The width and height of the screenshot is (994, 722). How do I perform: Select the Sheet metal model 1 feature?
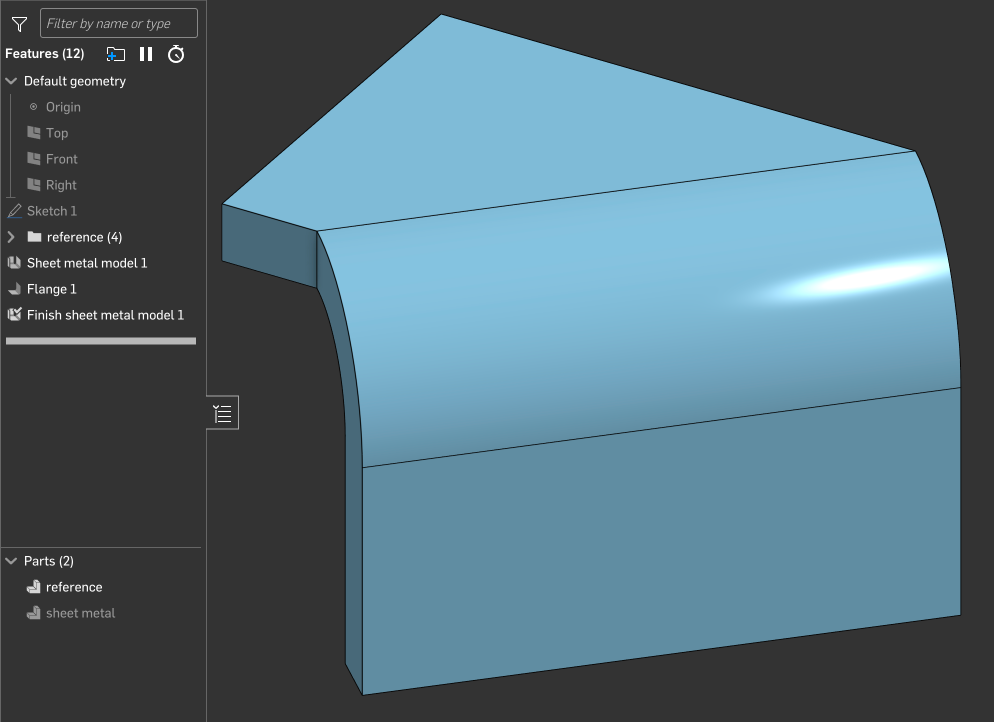pos(87,263)
